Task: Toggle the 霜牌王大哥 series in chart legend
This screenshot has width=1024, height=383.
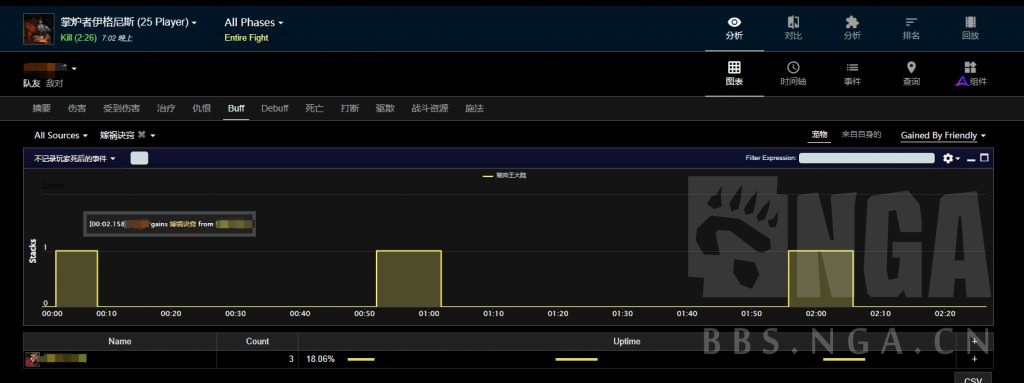Action: tap(504, 176)
